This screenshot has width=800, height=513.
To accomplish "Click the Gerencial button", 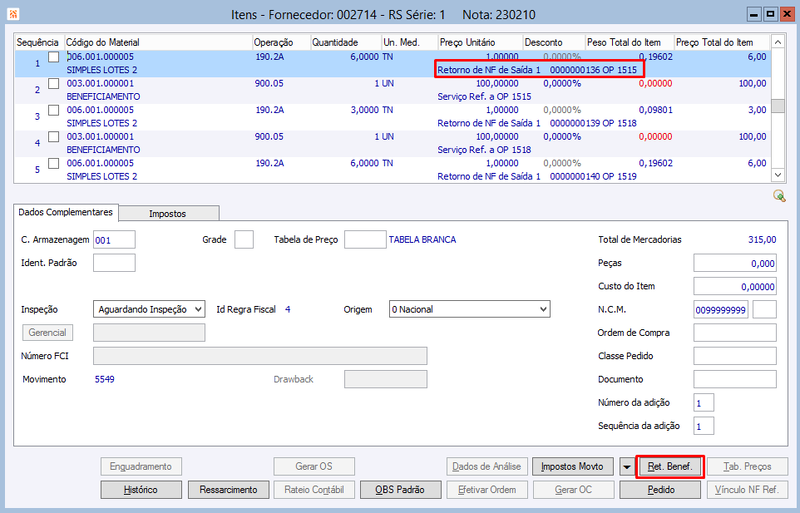I will click(47, 332).
